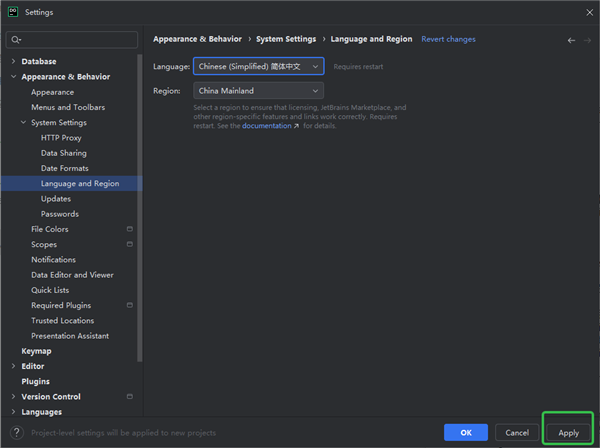Click the Revert changes link

tap(448, 40)
